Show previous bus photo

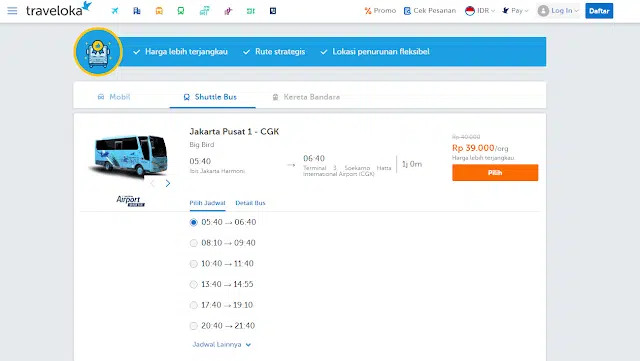click(x=152, y=183)
